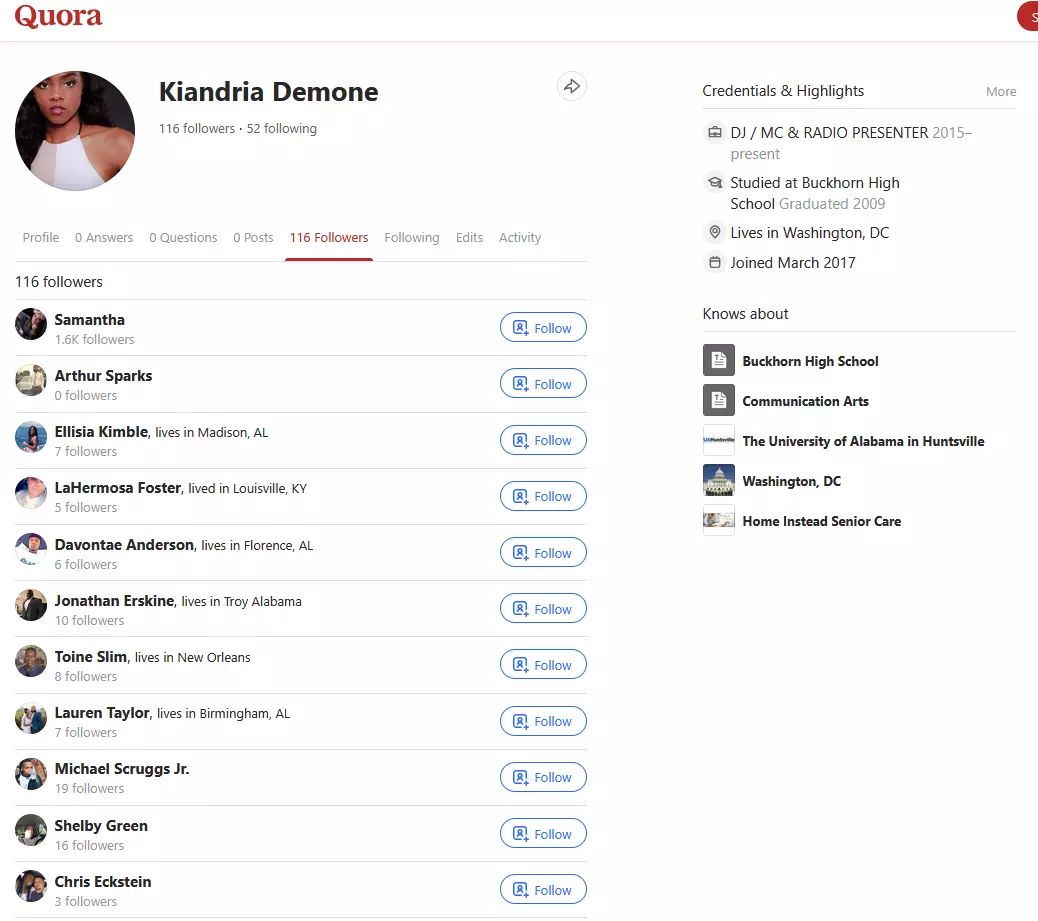This screenshot has width=1038, height=921.
Task: Follow LaHermosa Foster
Action: tap(543, 496)
